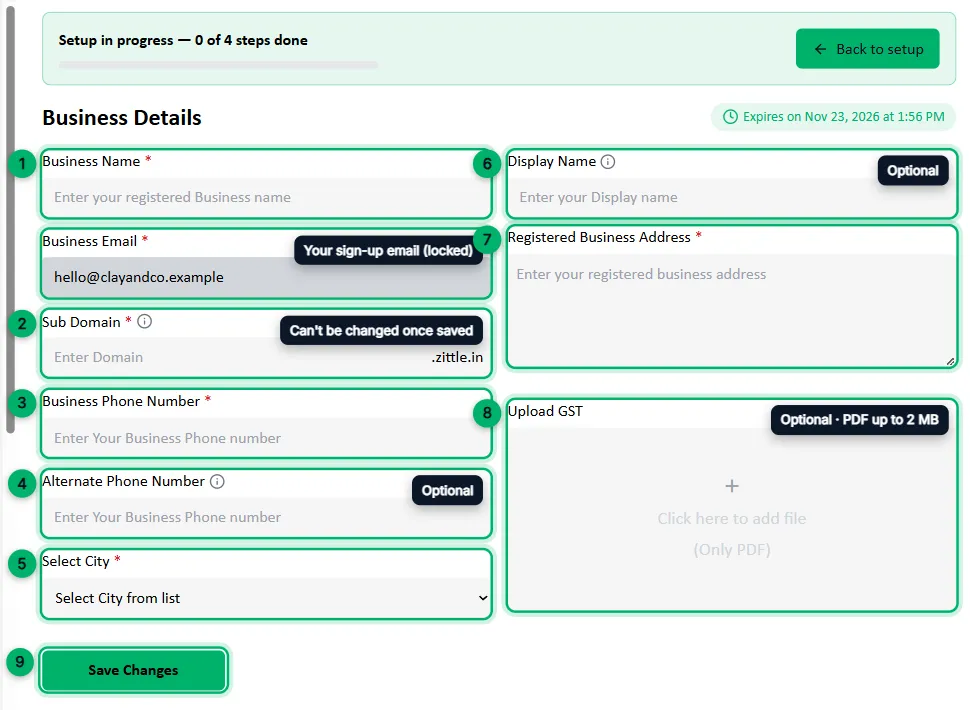
Task: Open the Select City dropdown
Action: click(x=267, y=598)
